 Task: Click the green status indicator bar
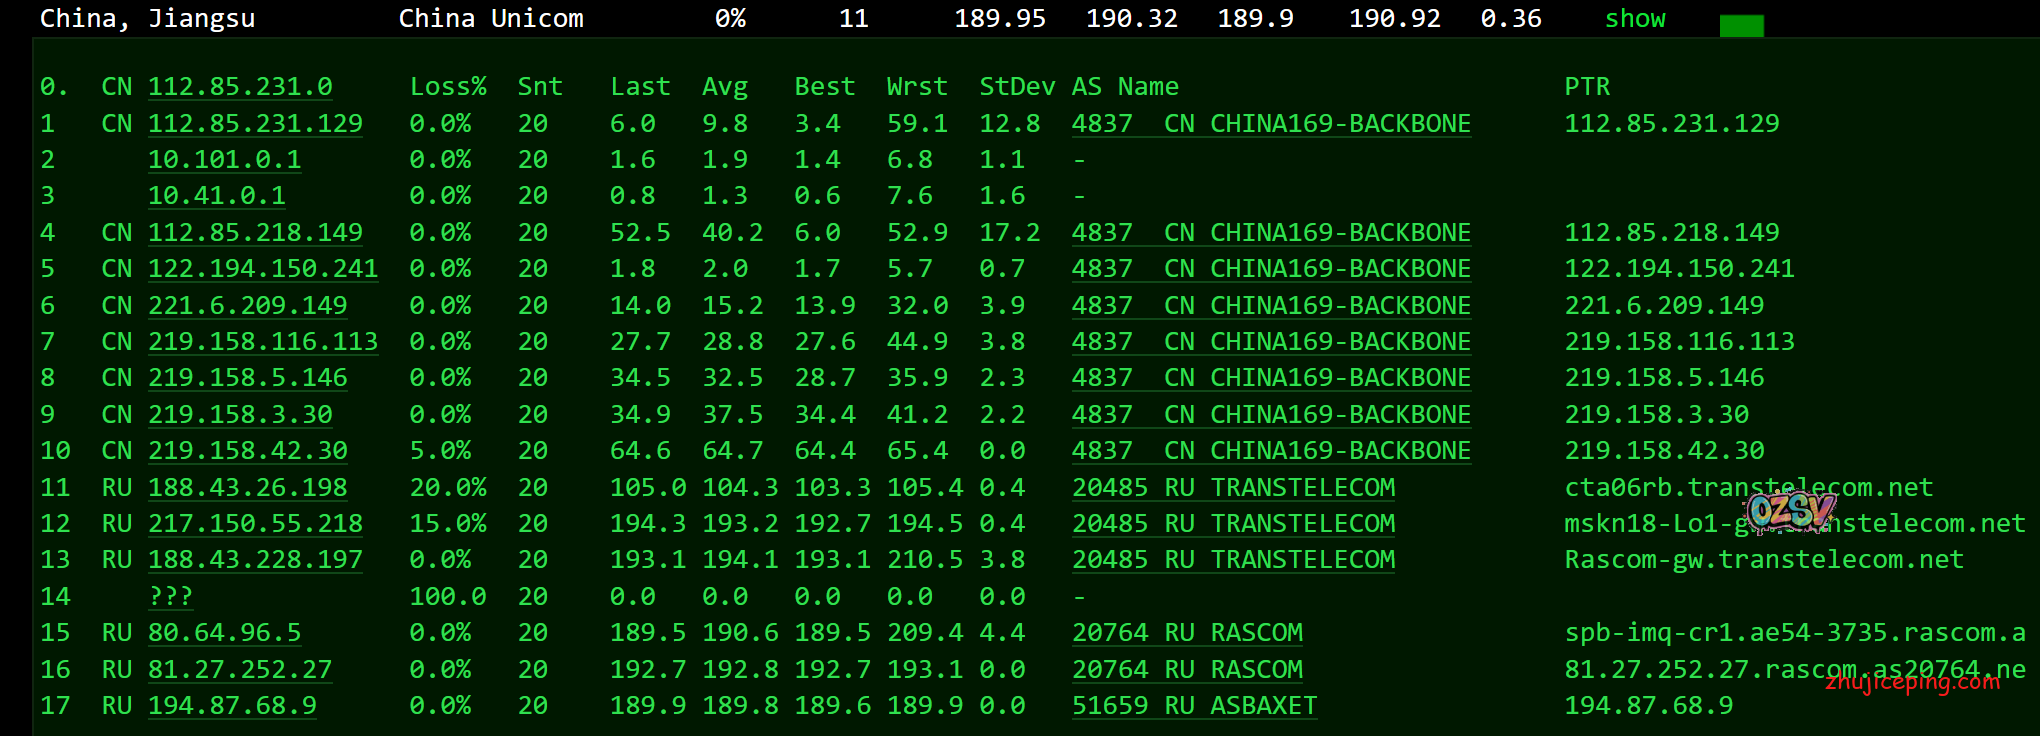[1741, 26]
